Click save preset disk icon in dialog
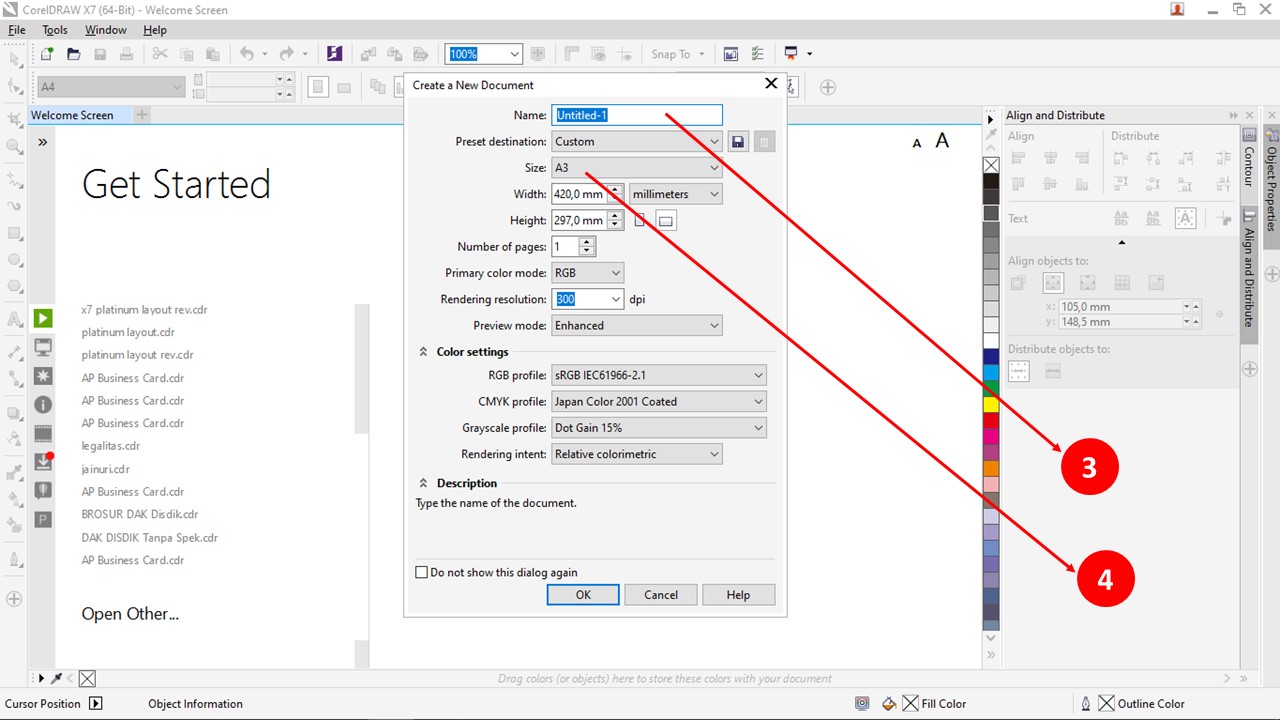The width and height of the screenshot is (1280, 720). pyautogui.click(x=738, y=142)
